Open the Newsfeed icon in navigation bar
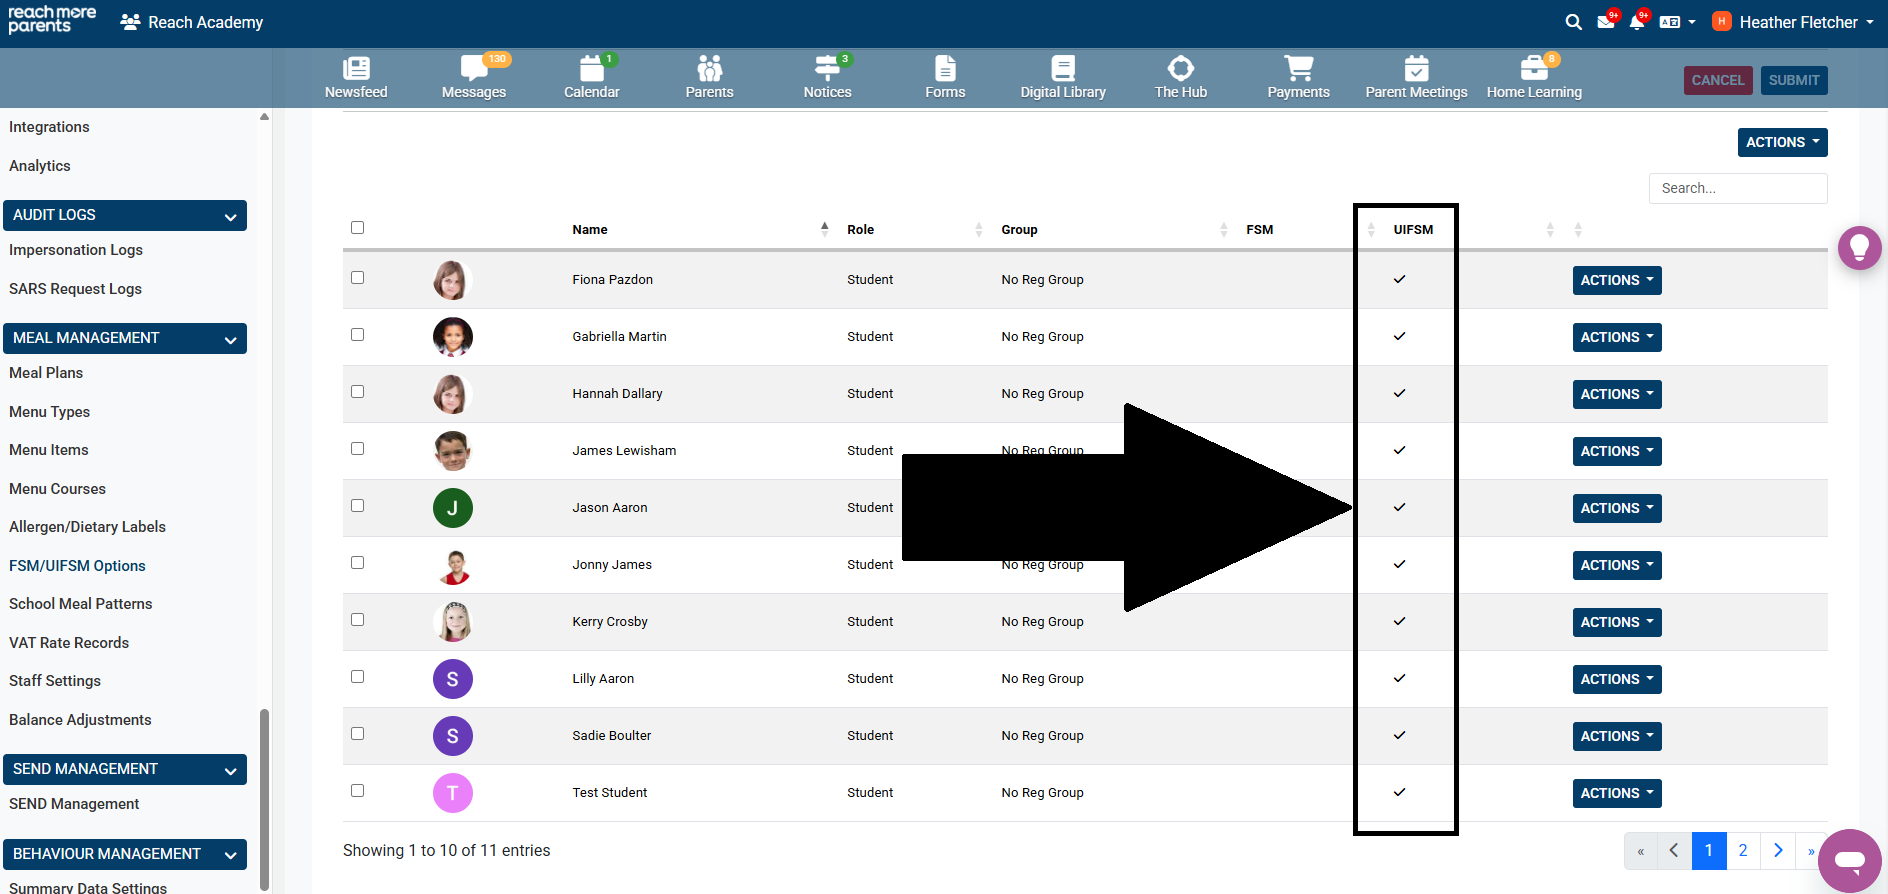The width and height of the screenshot is (1888, 894). click(x=356, y=69)
